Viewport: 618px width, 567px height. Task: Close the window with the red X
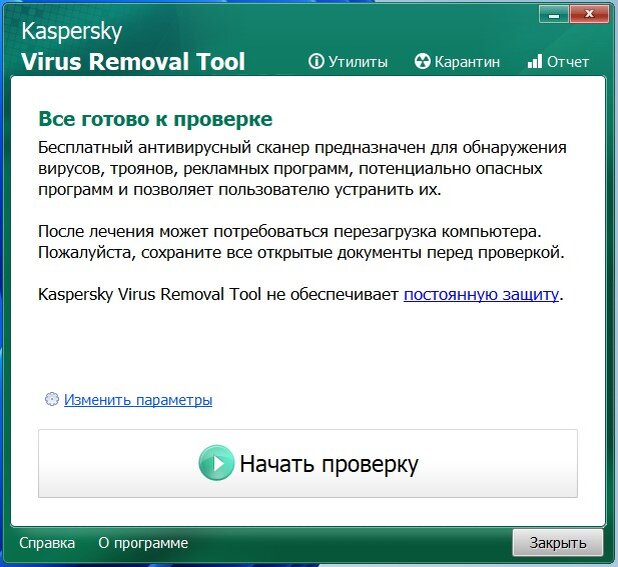click(589, 15)
